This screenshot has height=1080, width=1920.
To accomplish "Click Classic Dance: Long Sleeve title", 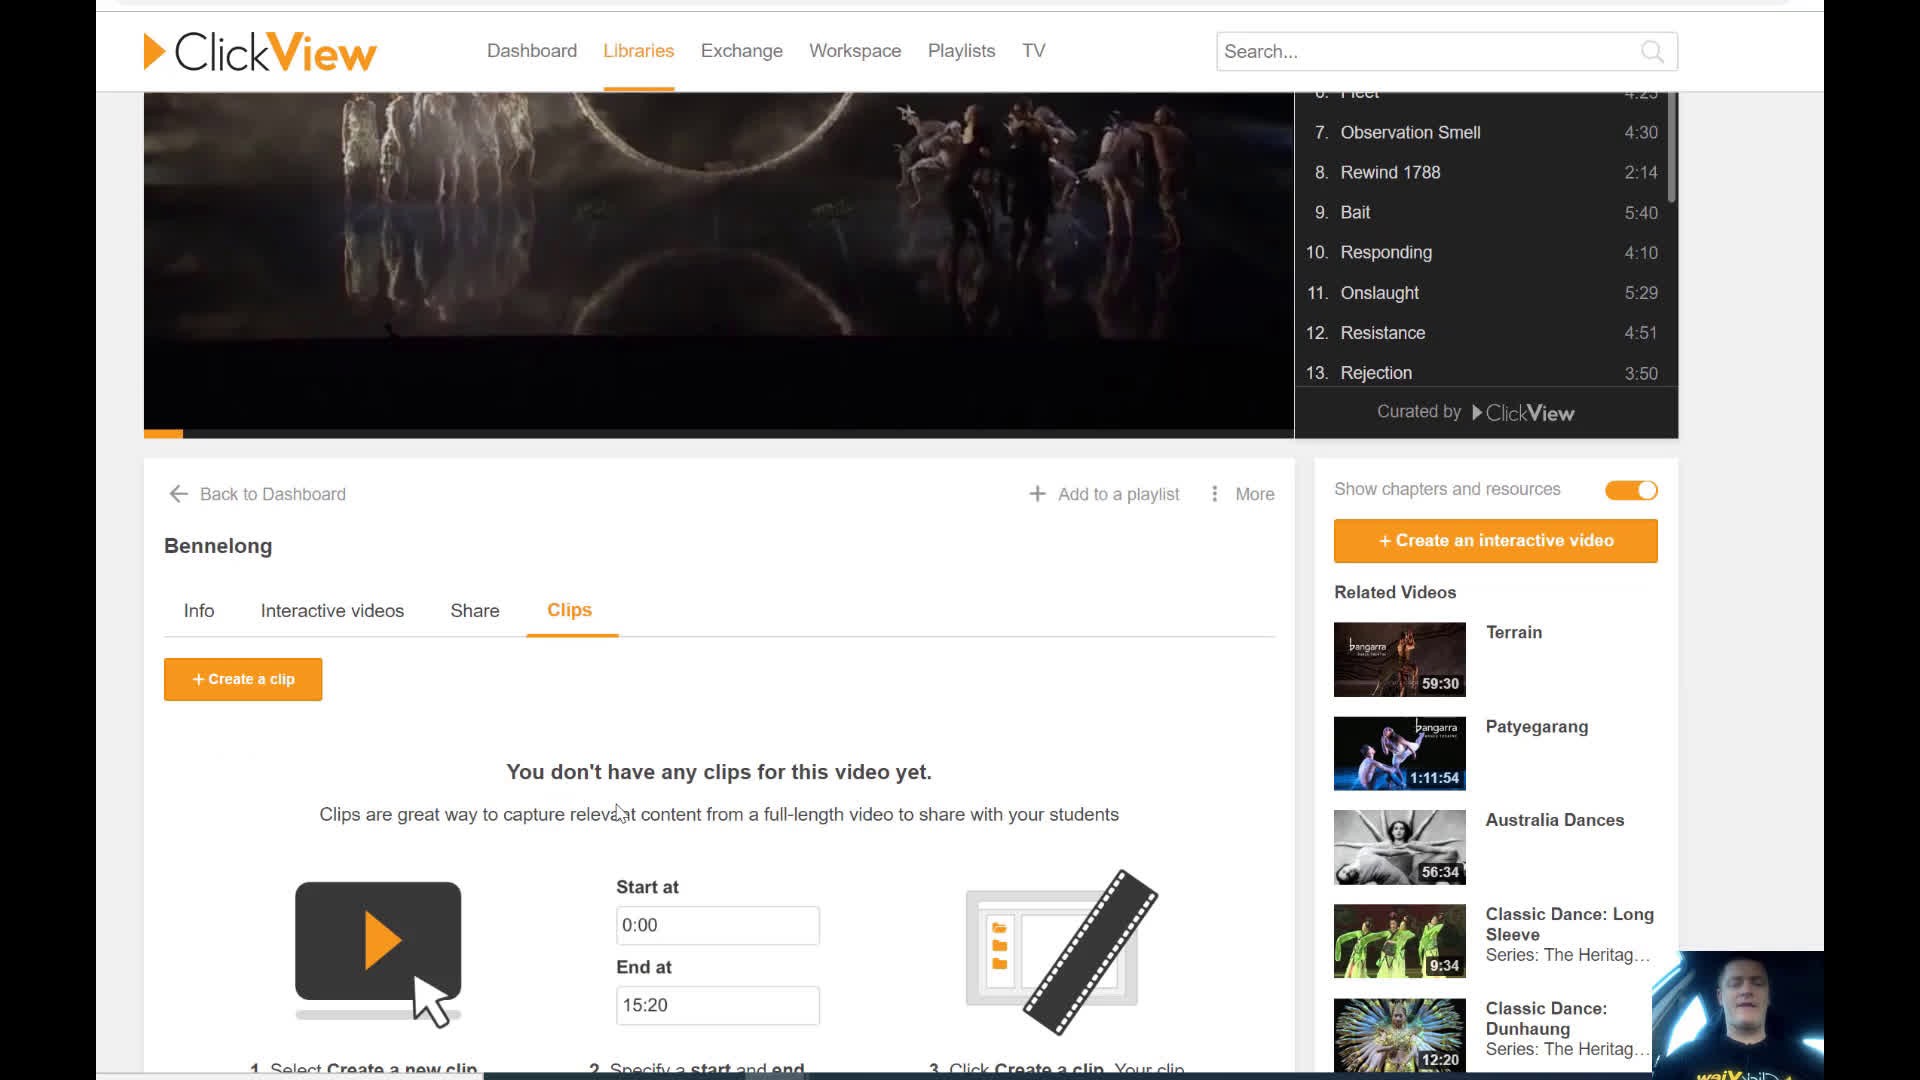I will point(1570,924).
